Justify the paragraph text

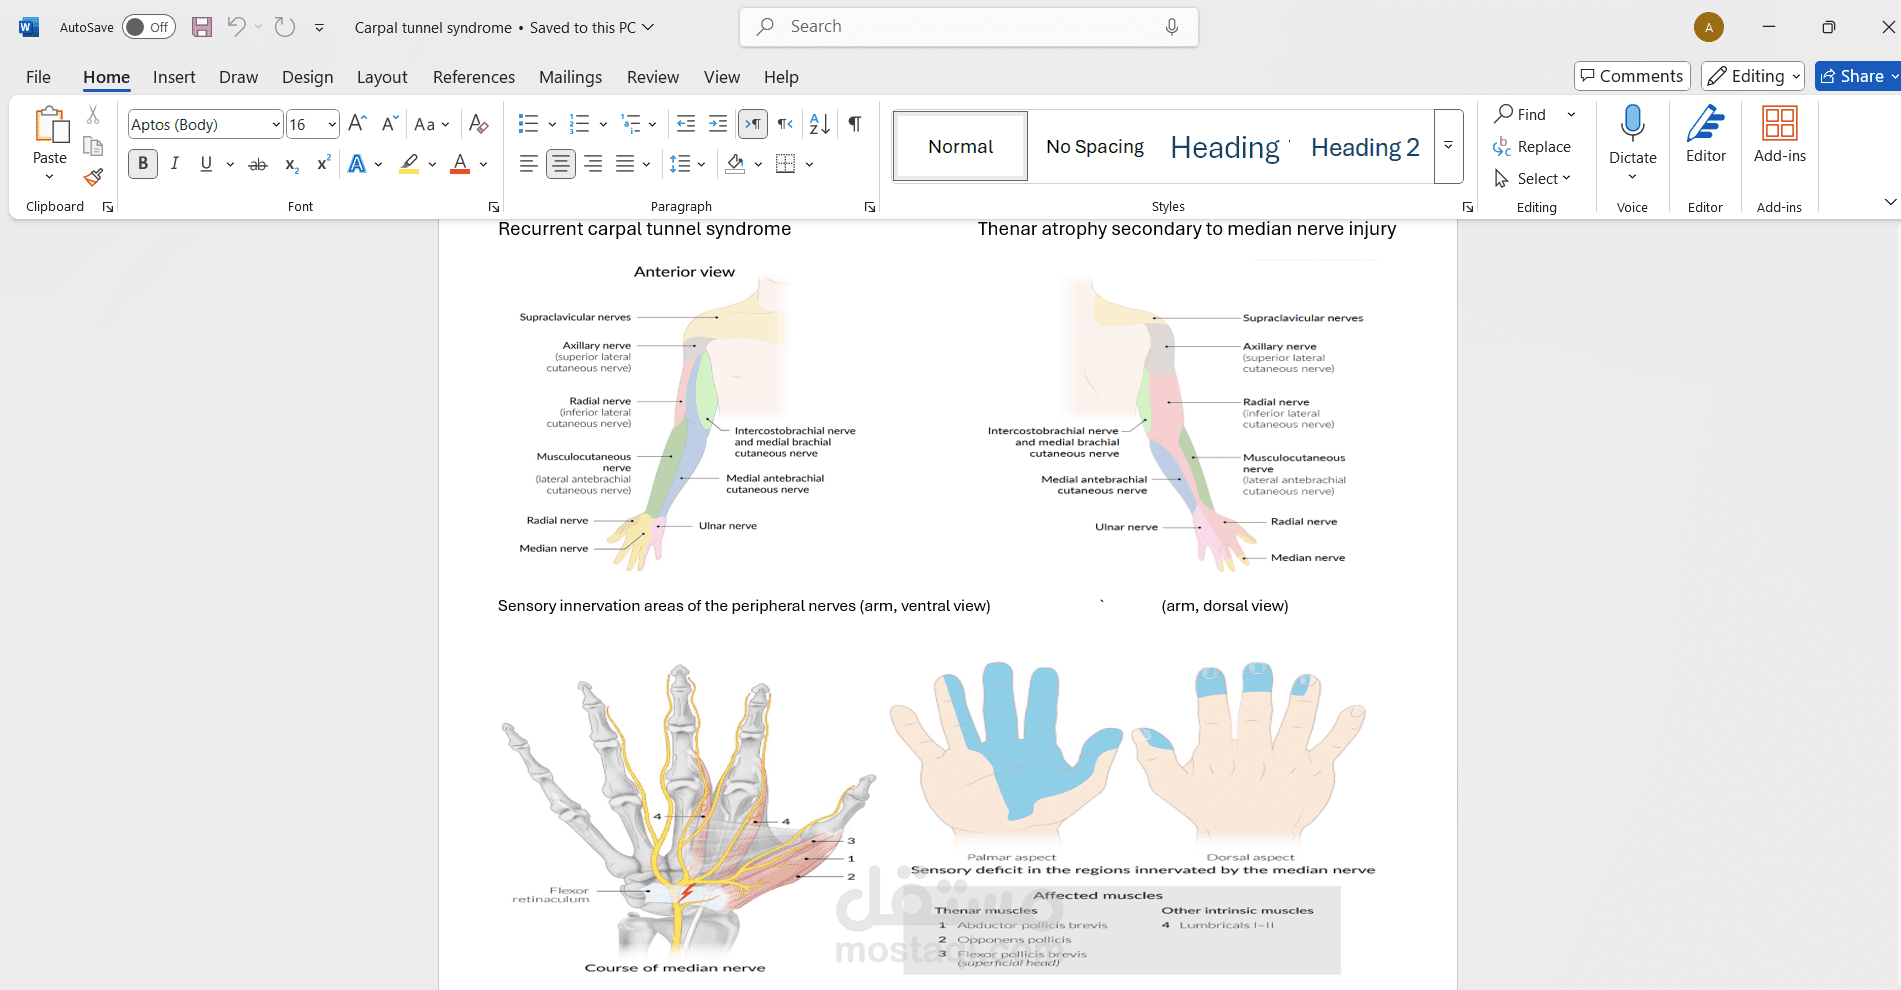point(625,164)
